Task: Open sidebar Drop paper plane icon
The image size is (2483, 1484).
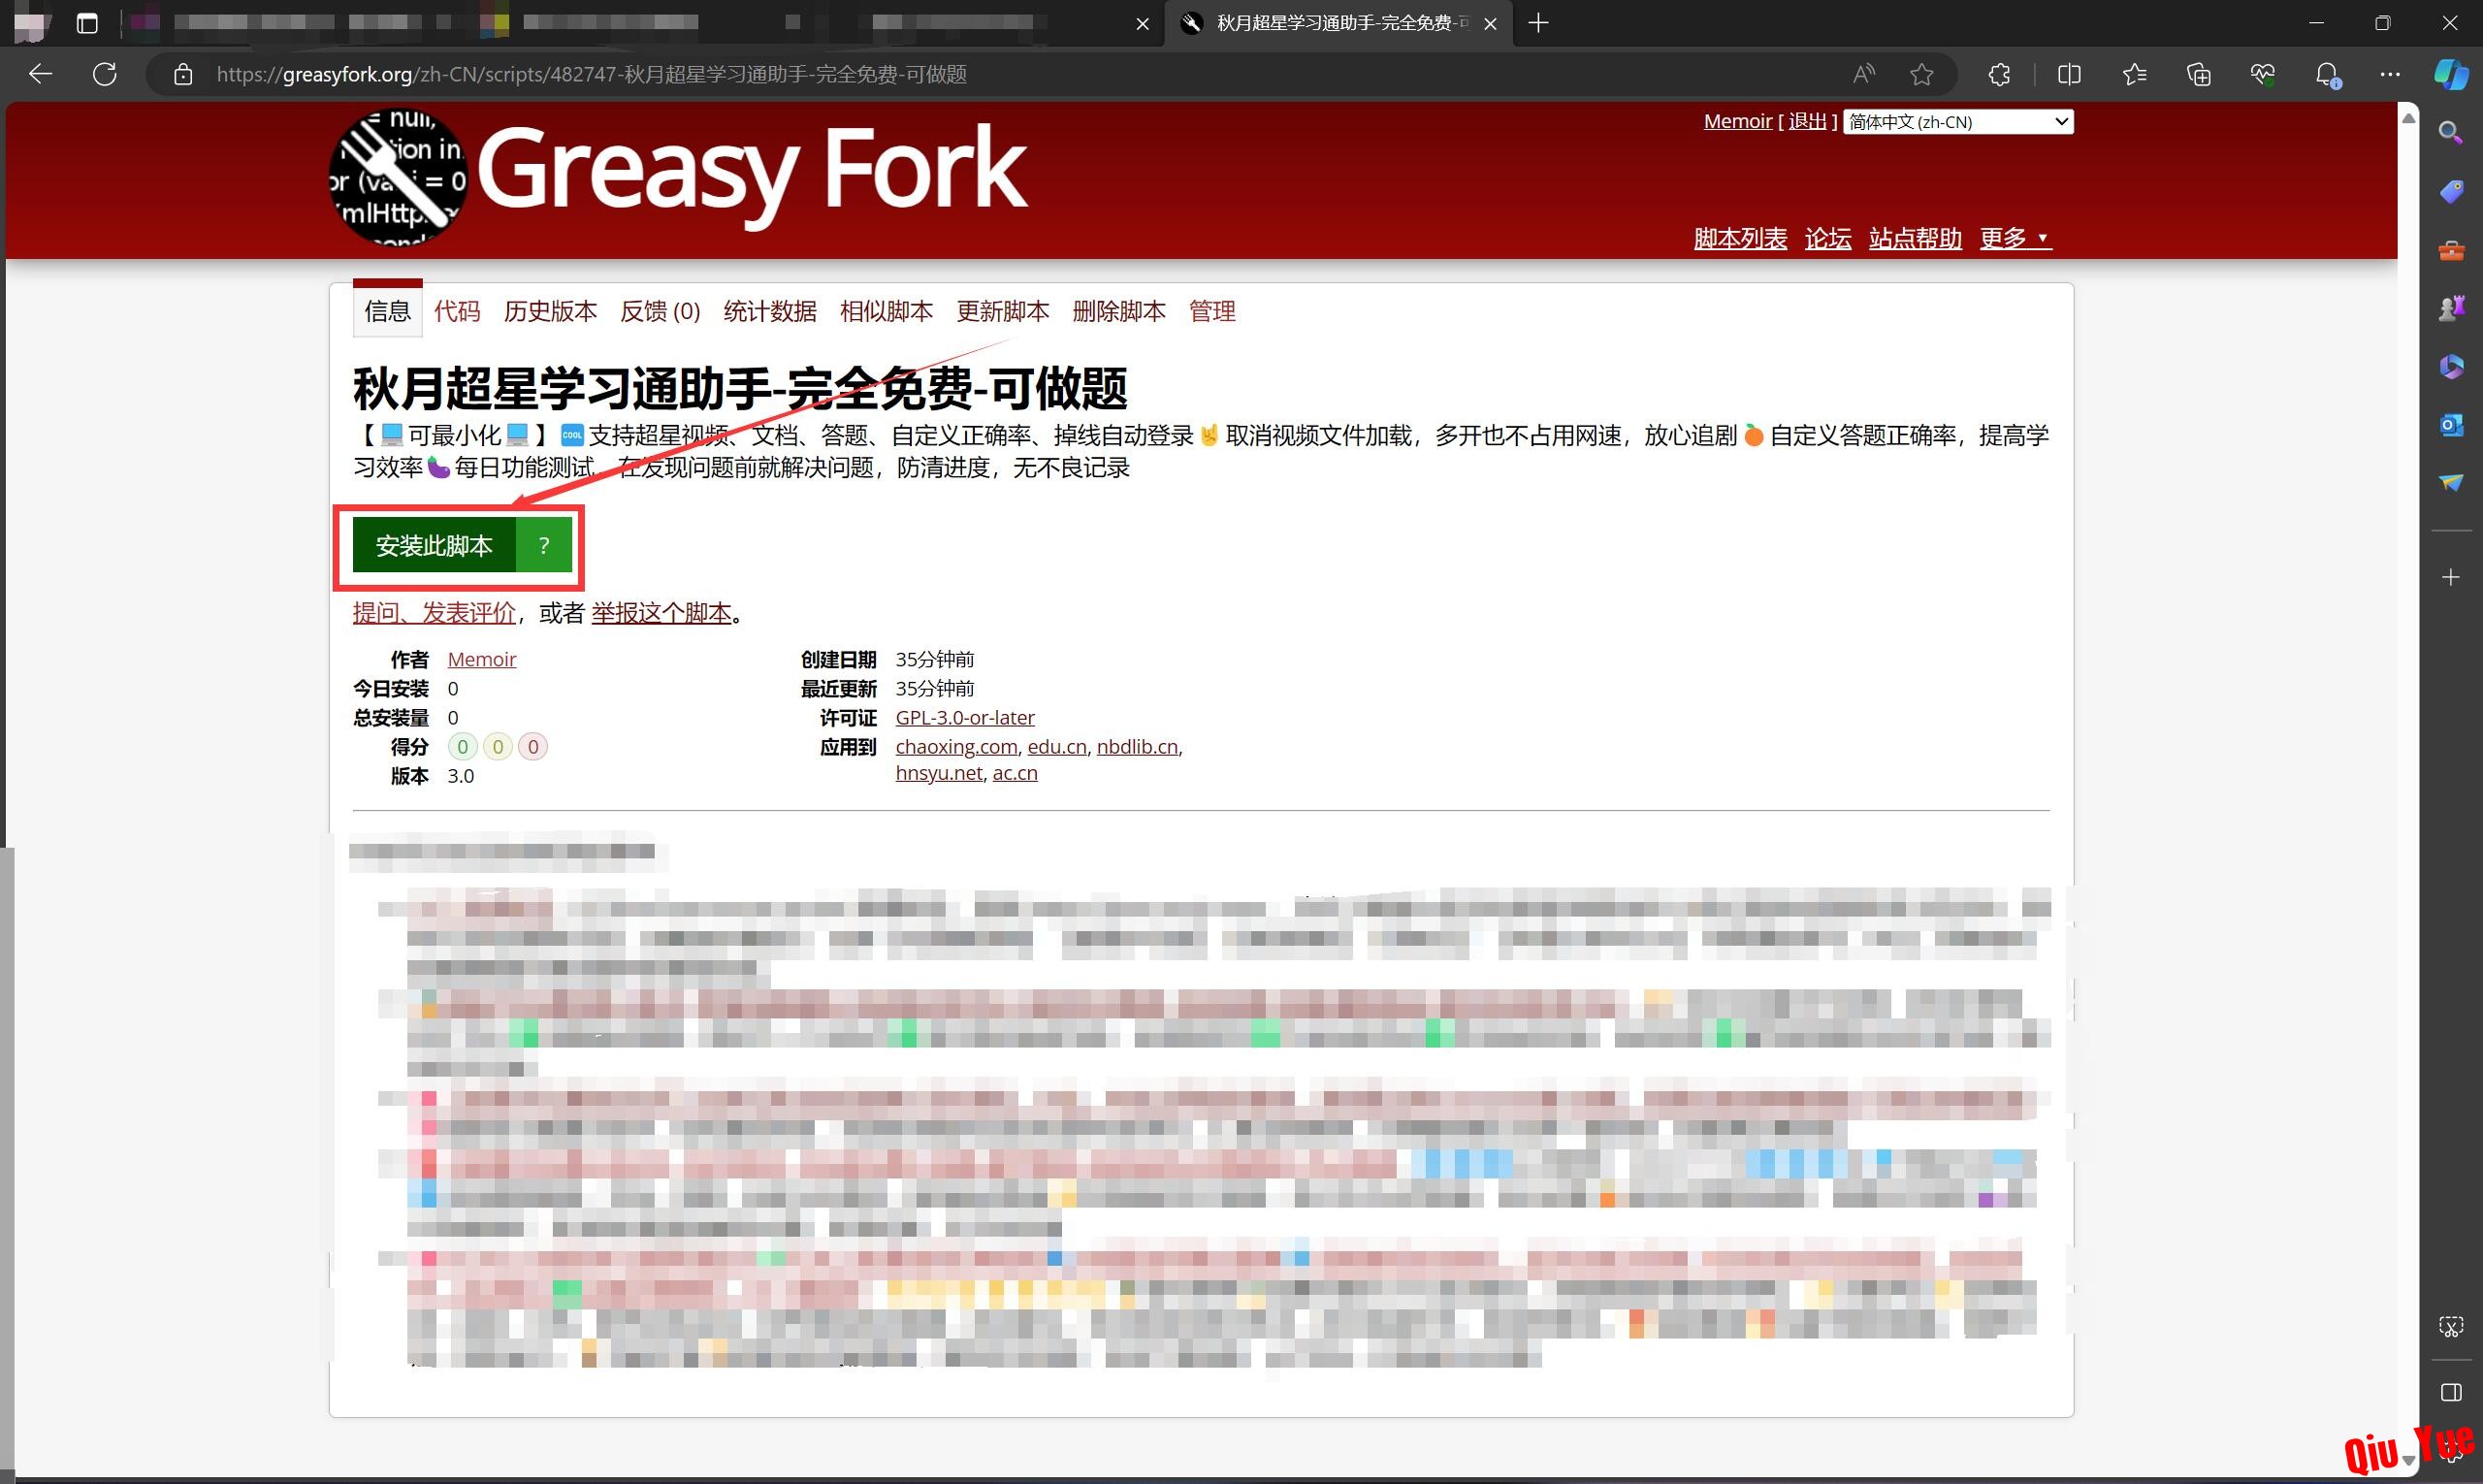Action: click(x=2450, y=482)
